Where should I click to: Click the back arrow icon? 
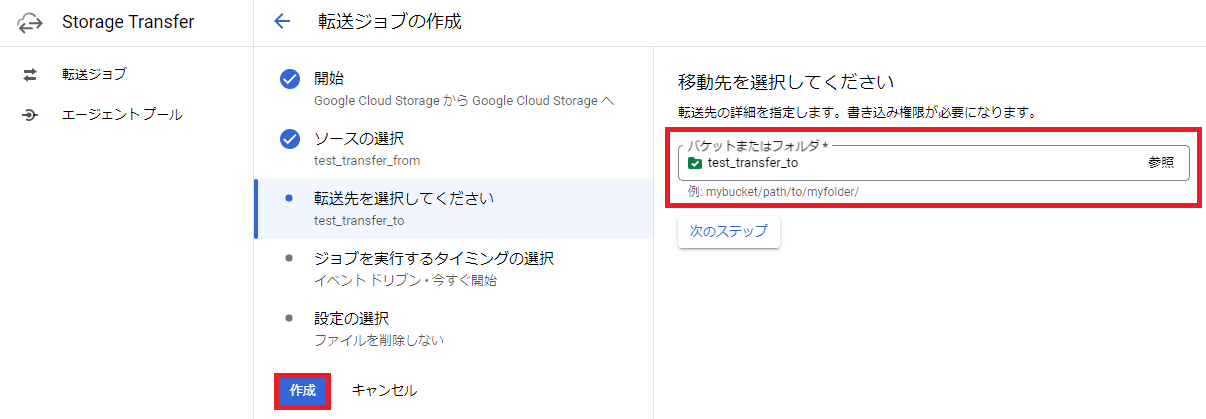(x=282, y=21)
